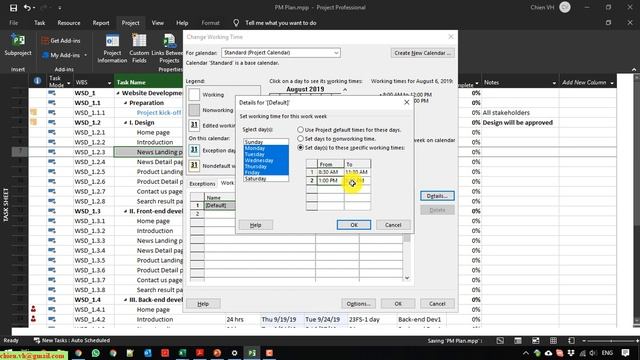Viewport: 640px width, 360px height.
Task: Click the lightbulb Tell me icon
Action: click(236, 23)
